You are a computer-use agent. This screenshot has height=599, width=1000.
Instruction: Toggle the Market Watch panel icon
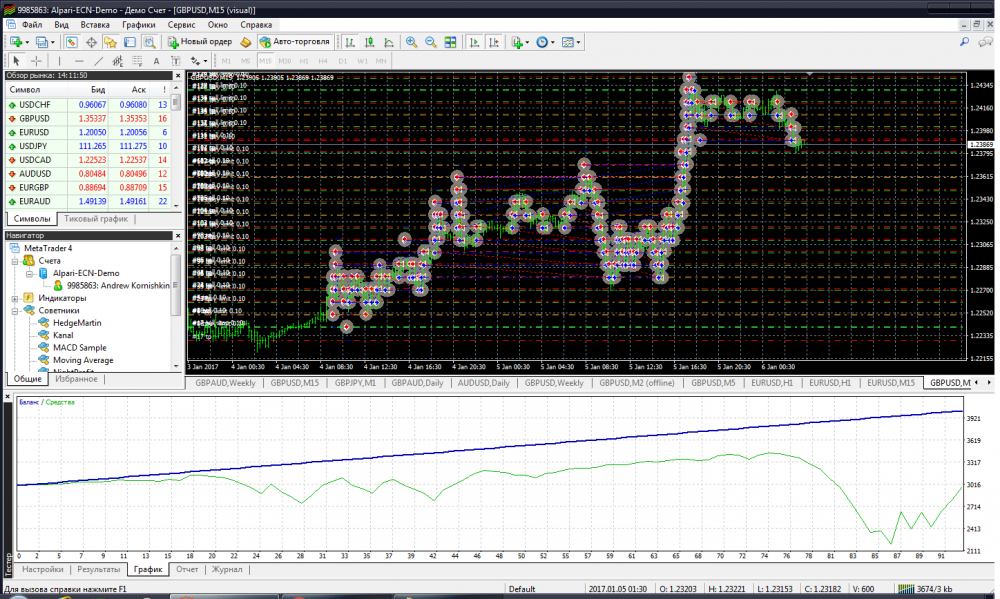71,42
